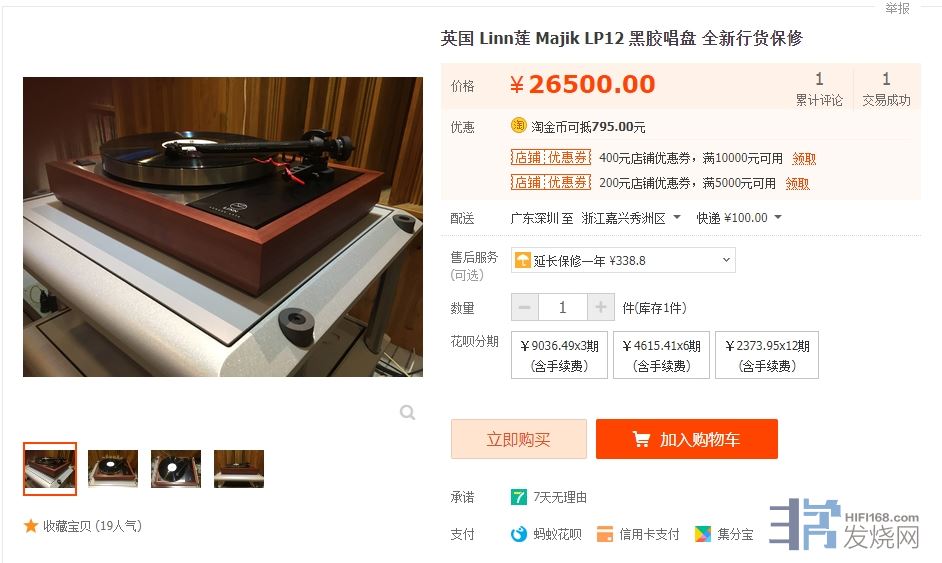Expand the express shipping fee dropdown
The image size is (942, 563).
coord(778,217)
